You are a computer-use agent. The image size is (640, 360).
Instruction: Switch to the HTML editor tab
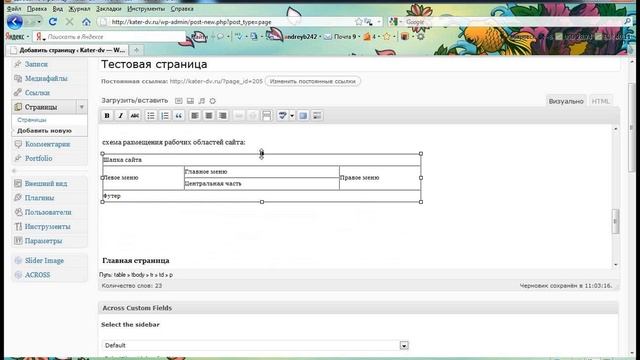click(x=600, y=101)
